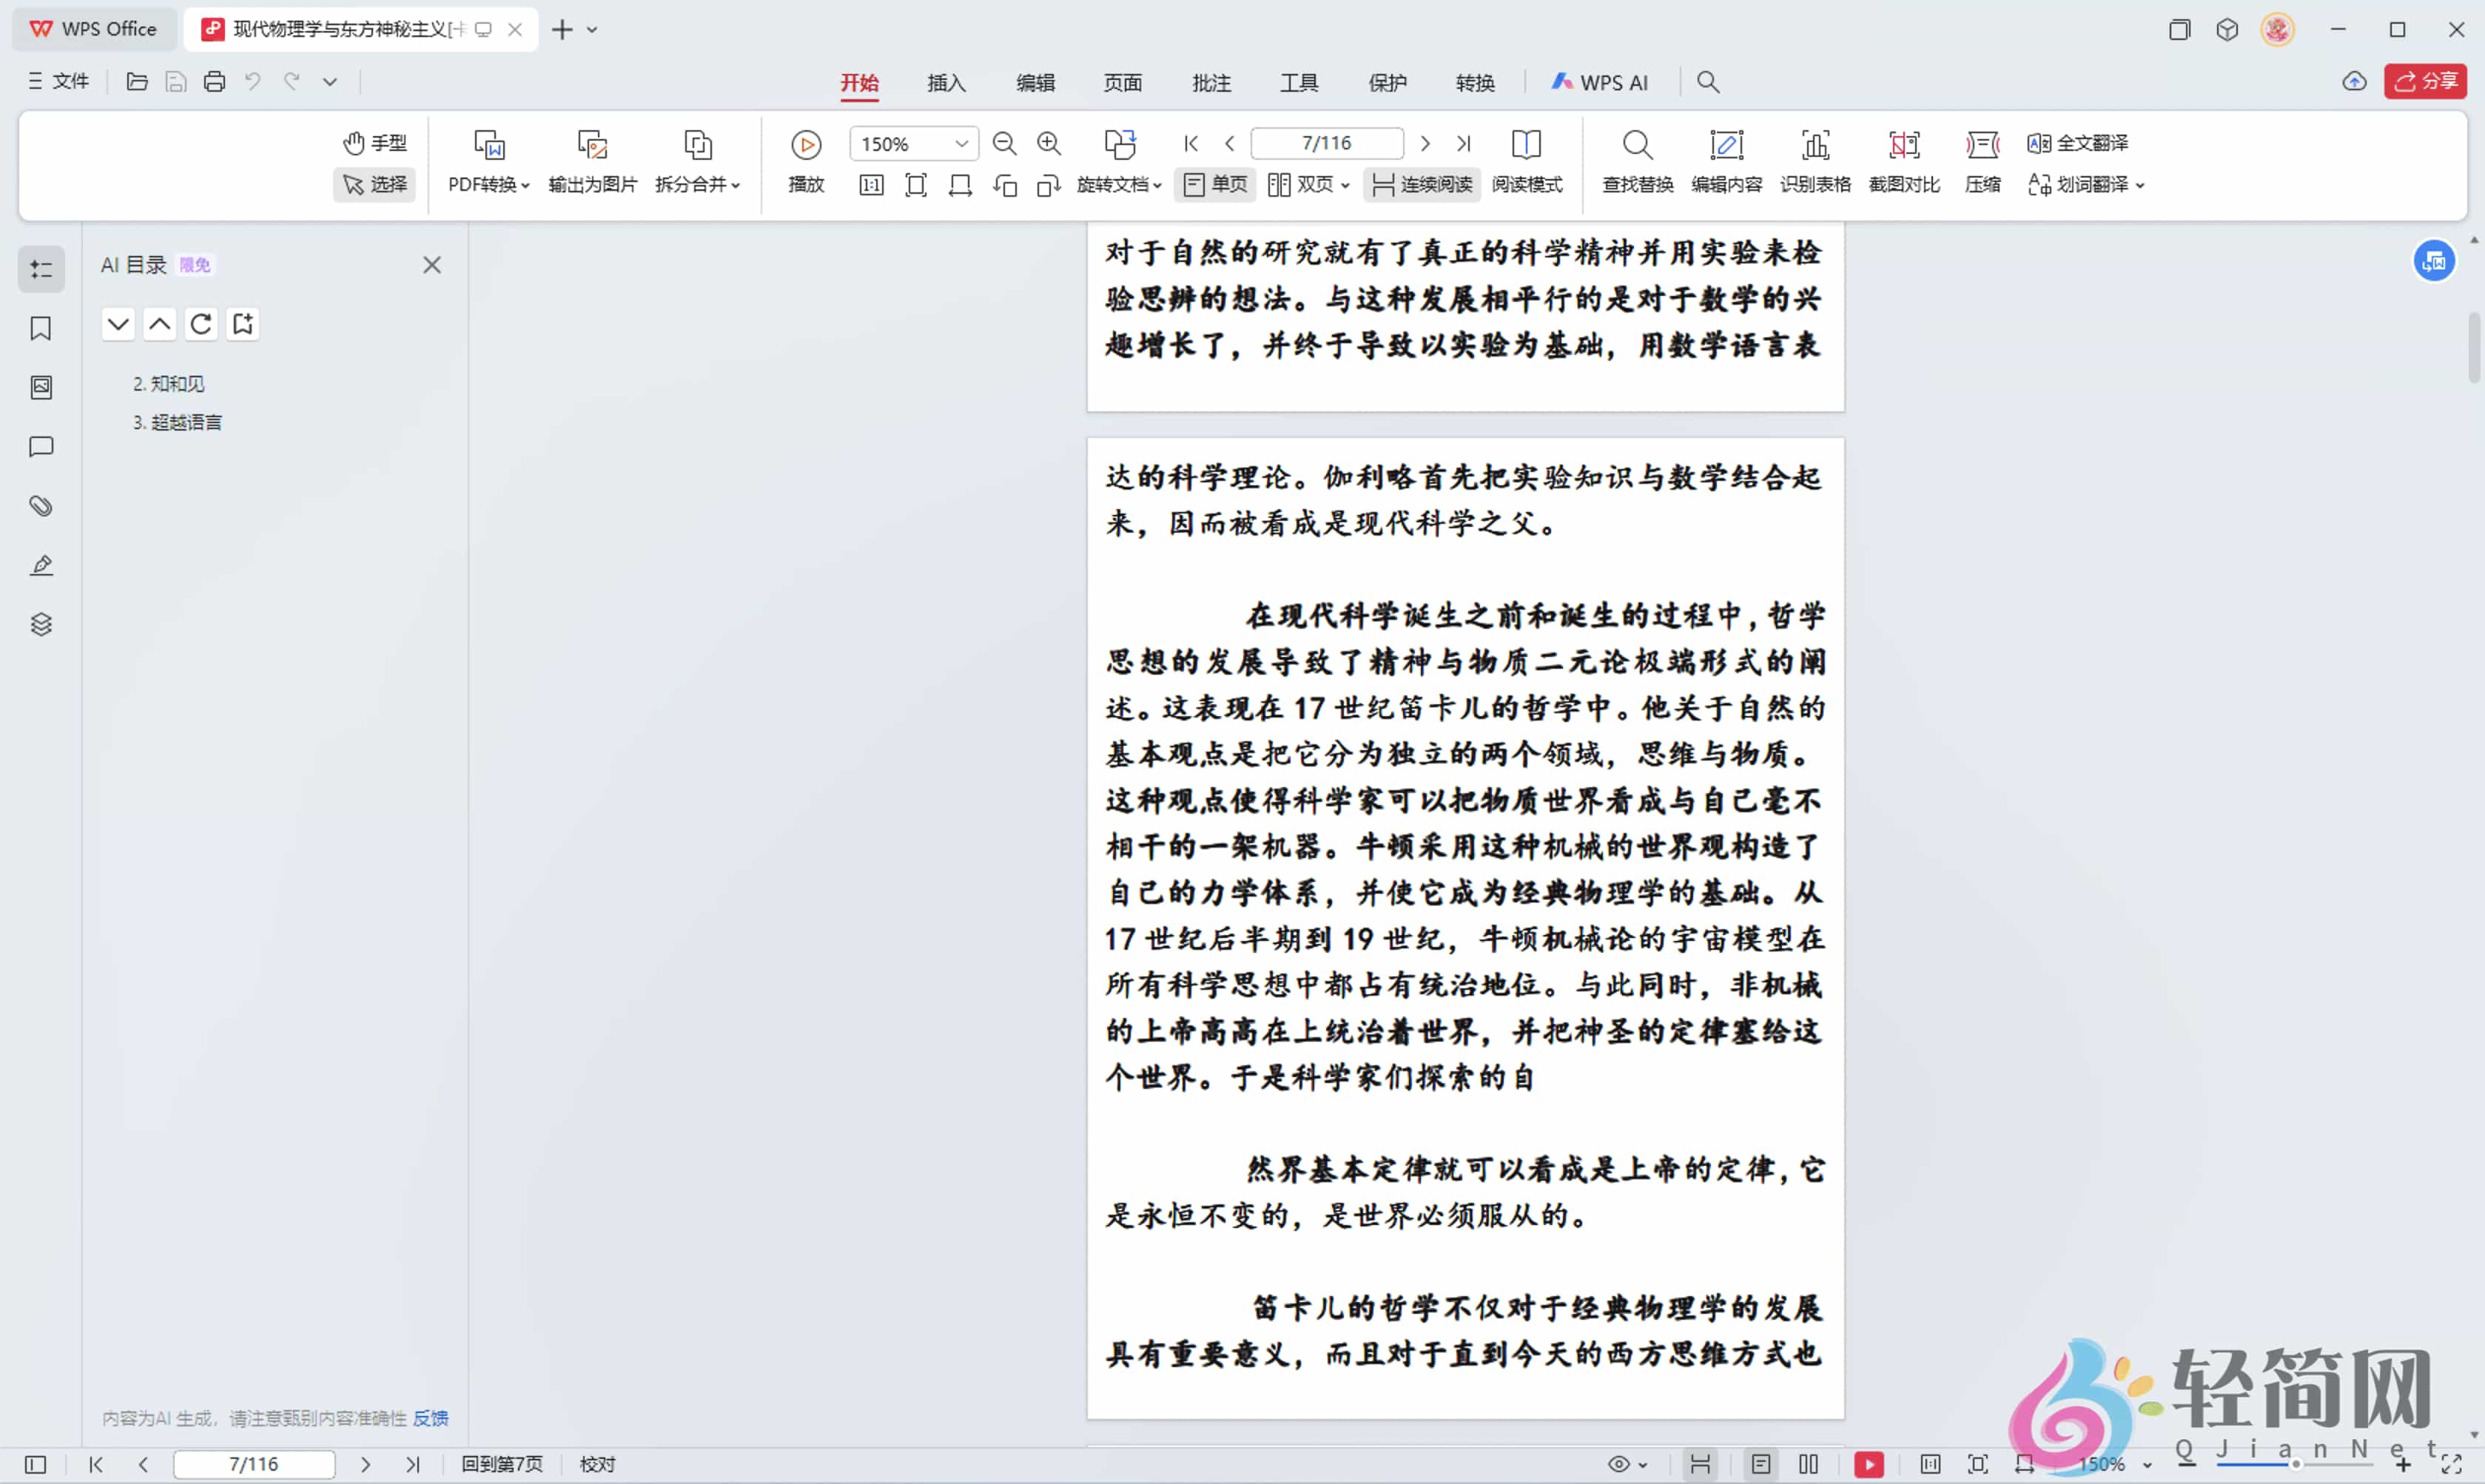Select the 手型 (hand) tool
The image size is (2485, 1484).
[x=373, y=142]
